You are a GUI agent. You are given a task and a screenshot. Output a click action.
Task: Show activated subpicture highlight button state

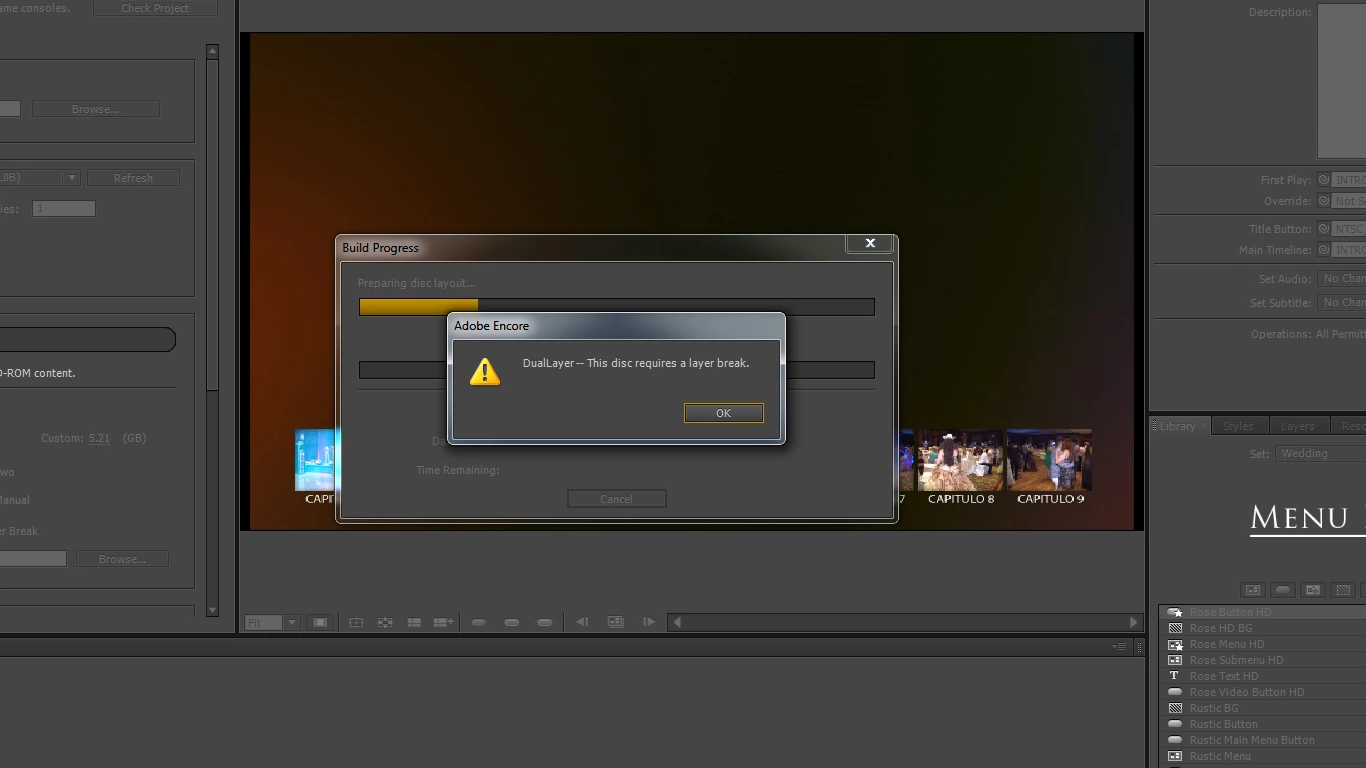tap(545, 622)
